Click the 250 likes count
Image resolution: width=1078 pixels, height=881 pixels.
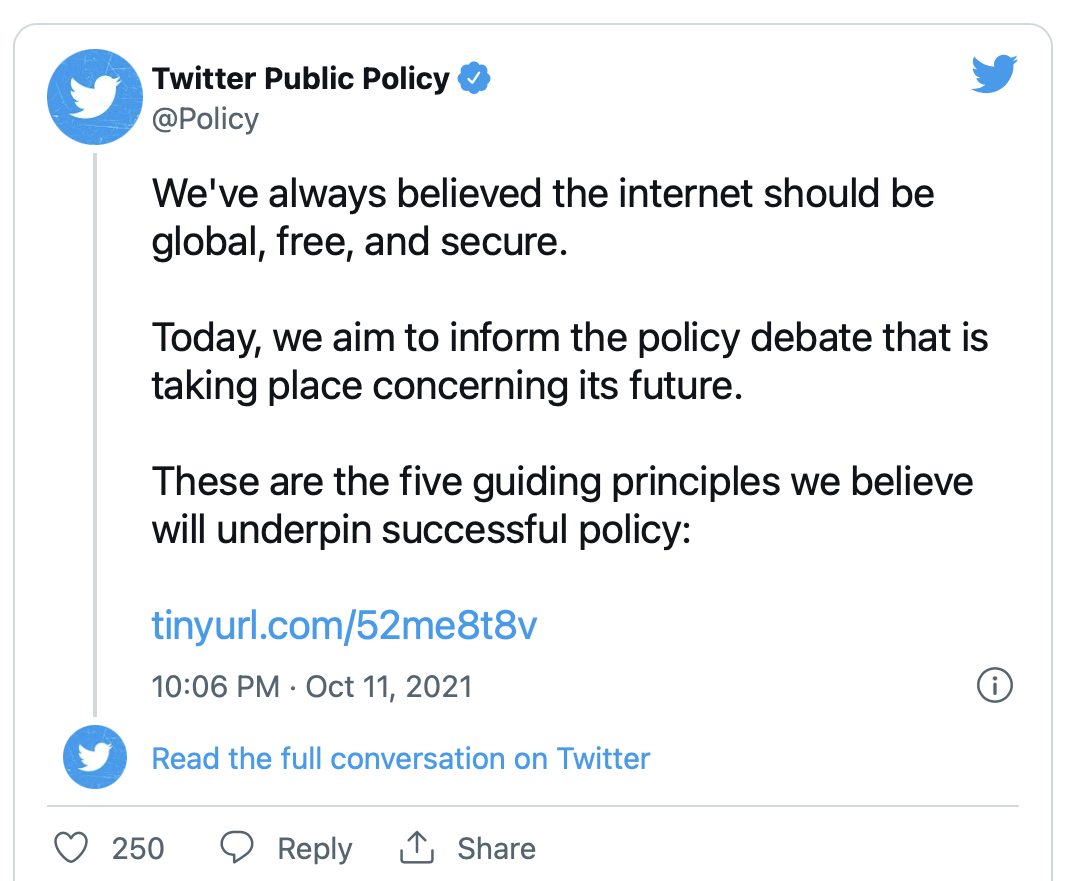(140, 847)
